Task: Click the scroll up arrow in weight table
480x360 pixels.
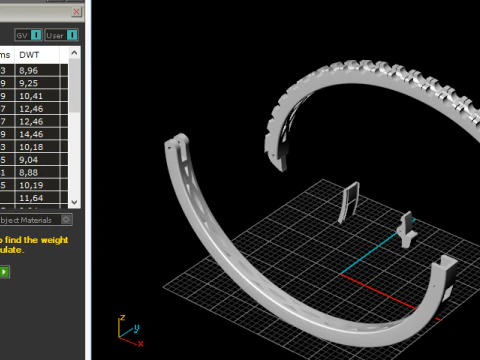Action: click(x=74, y=53)
